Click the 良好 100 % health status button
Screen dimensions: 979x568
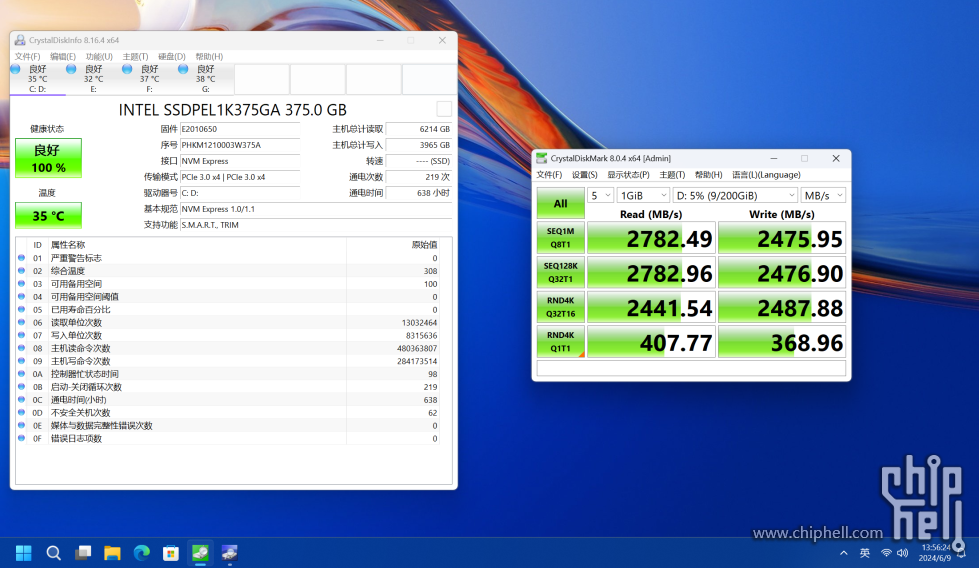[x=48, y=159]
